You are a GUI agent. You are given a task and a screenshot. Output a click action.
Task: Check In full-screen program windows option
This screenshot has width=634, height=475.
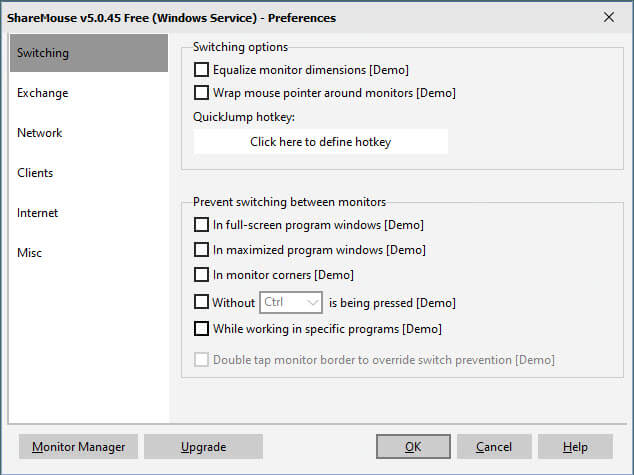pyautogui.click(x=201, y=224)
